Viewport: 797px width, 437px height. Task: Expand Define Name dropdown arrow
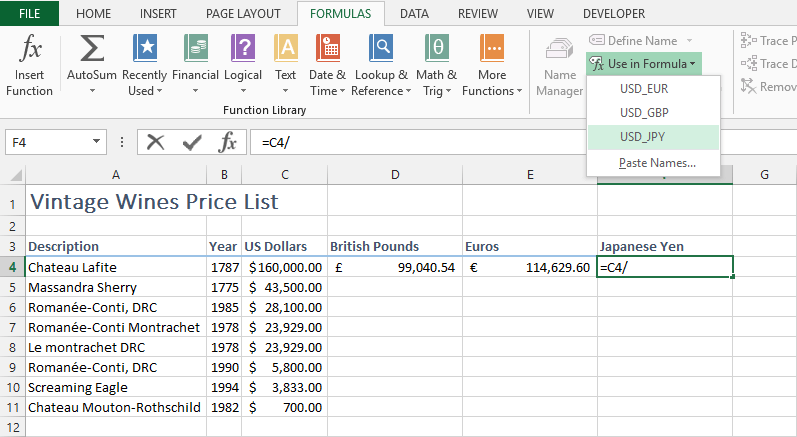(x=689, y=40)
